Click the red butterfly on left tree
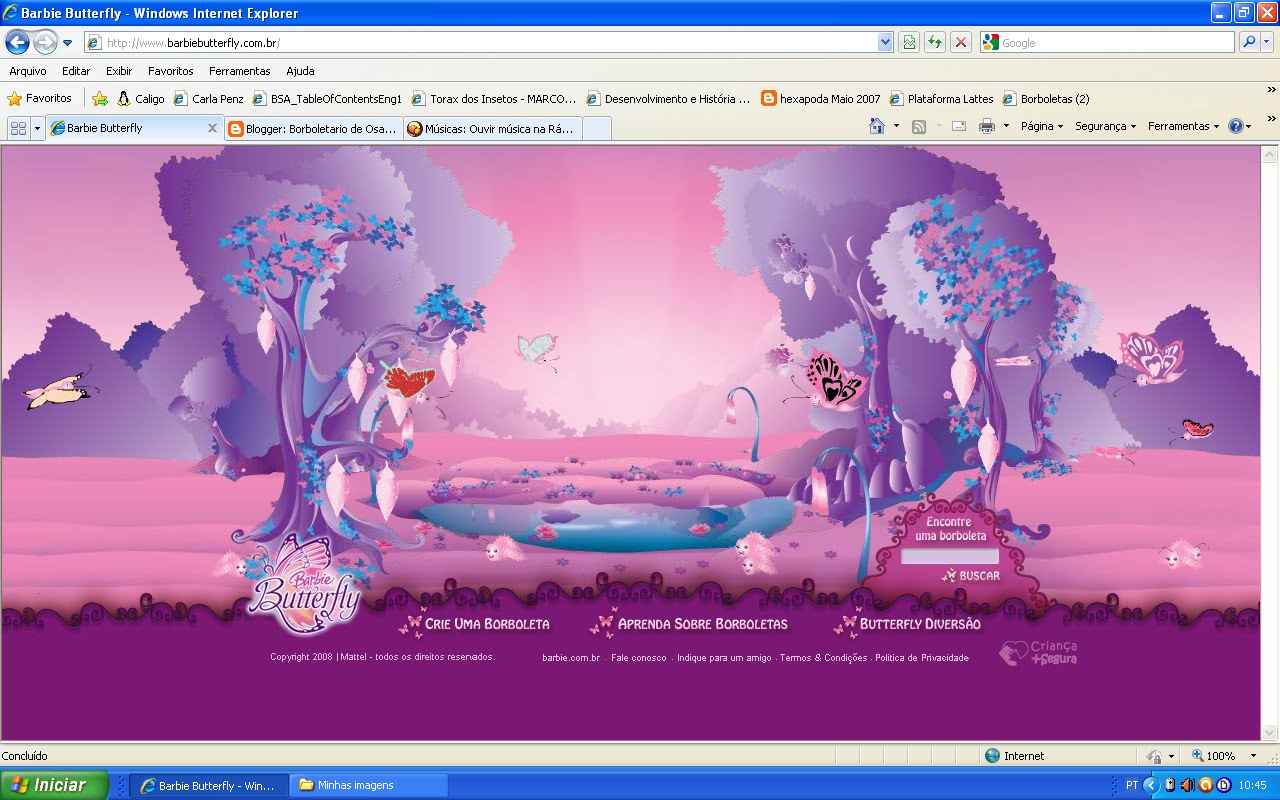Image resolution: width=1280 pixels, height=800 pixels. (408, 380)
